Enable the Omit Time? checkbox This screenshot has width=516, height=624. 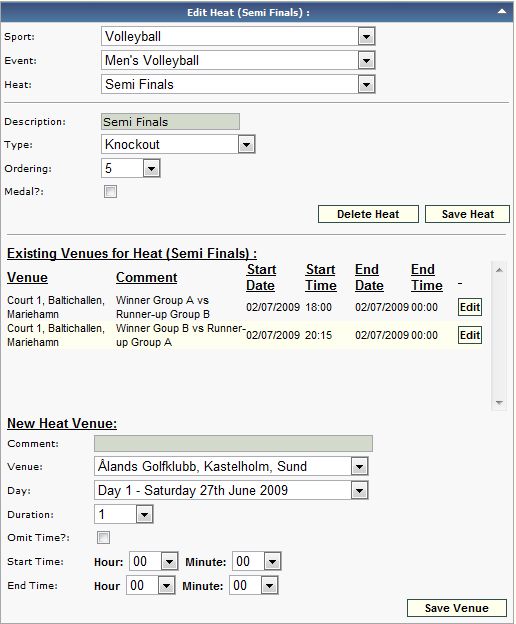point(103,538)
